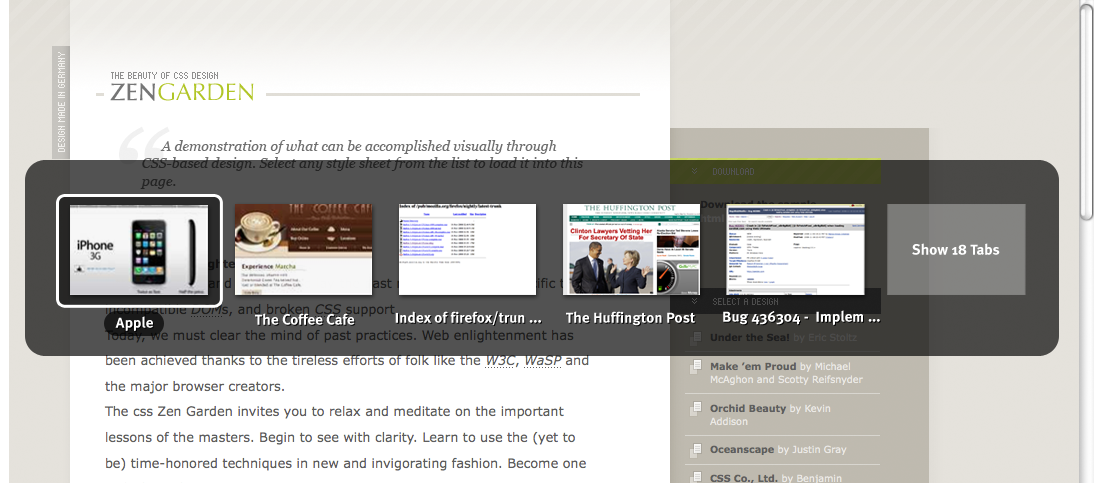Open the CSS Co., Ltd. design link
The width and height of the screenshot is (1101, 483).
coord(744,478)
